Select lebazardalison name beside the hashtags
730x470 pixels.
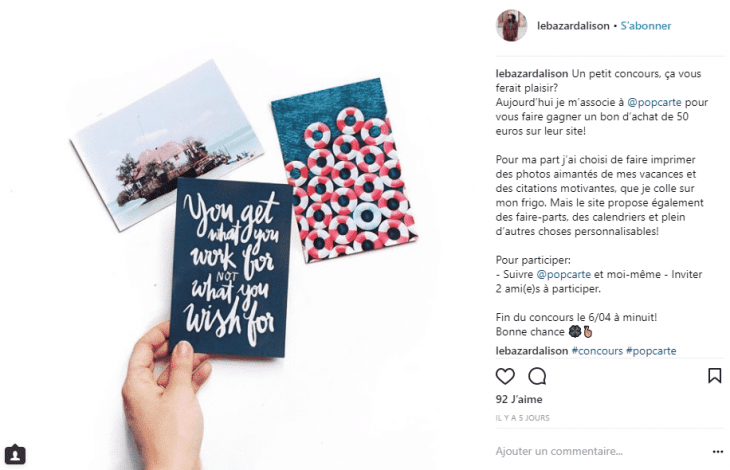(532, 351)
